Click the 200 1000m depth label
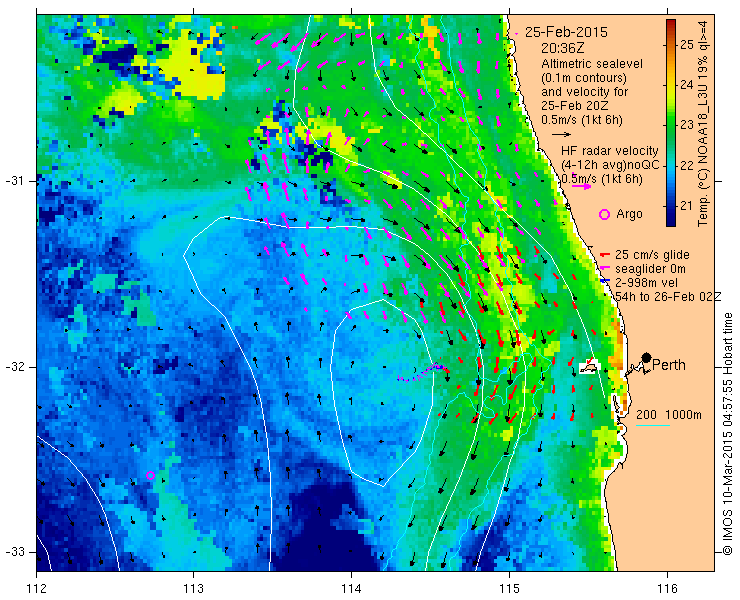 [669, 415]
